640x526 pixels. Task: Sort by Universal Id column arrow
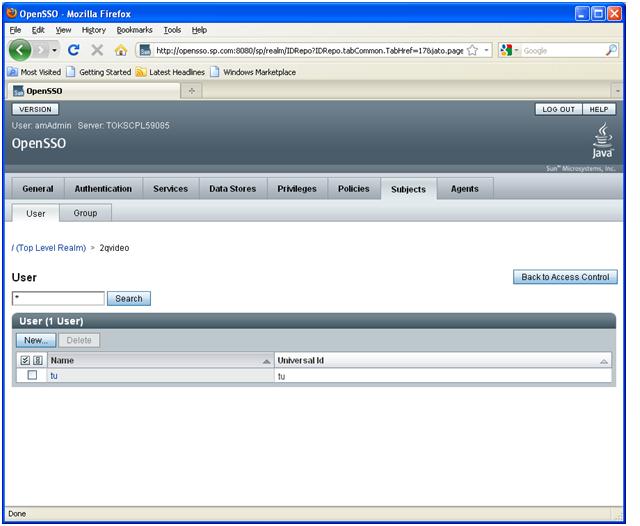coord(604,361)
